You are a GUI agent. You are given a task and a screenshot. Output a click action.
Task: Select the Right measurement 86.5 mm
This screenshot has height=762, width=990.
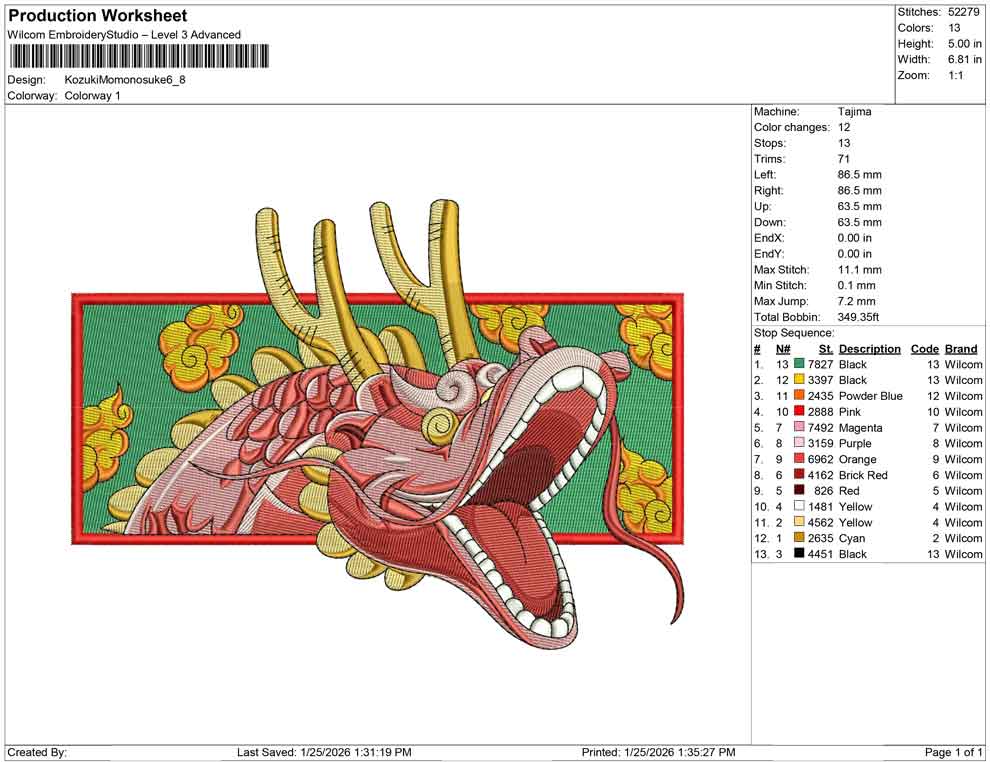(x=859, y=191)
